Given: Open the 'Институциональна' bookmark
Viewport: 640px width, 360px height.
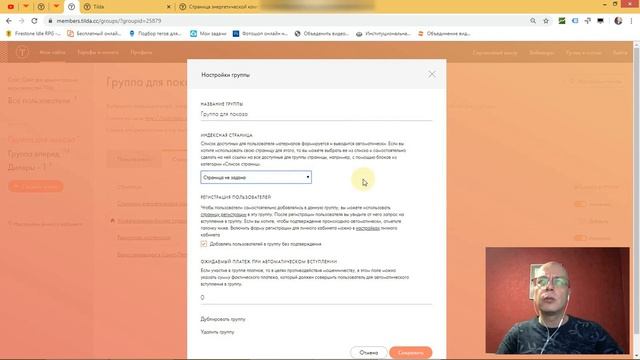Looking at the screenshot, I should (383, 34).
